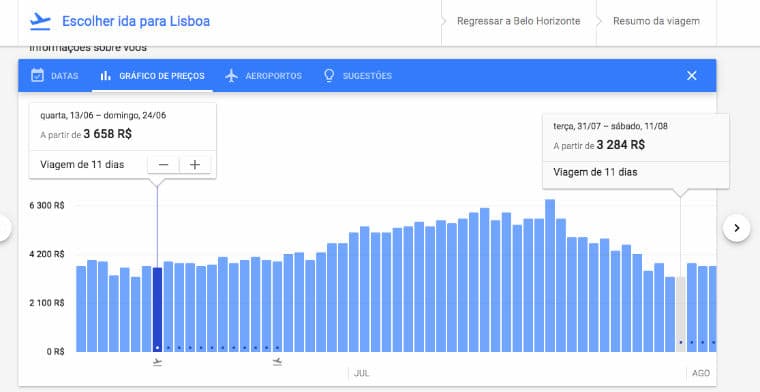760x392 pixels.
Task: Click the 0 R$ axis label
Action: (56, 352)
